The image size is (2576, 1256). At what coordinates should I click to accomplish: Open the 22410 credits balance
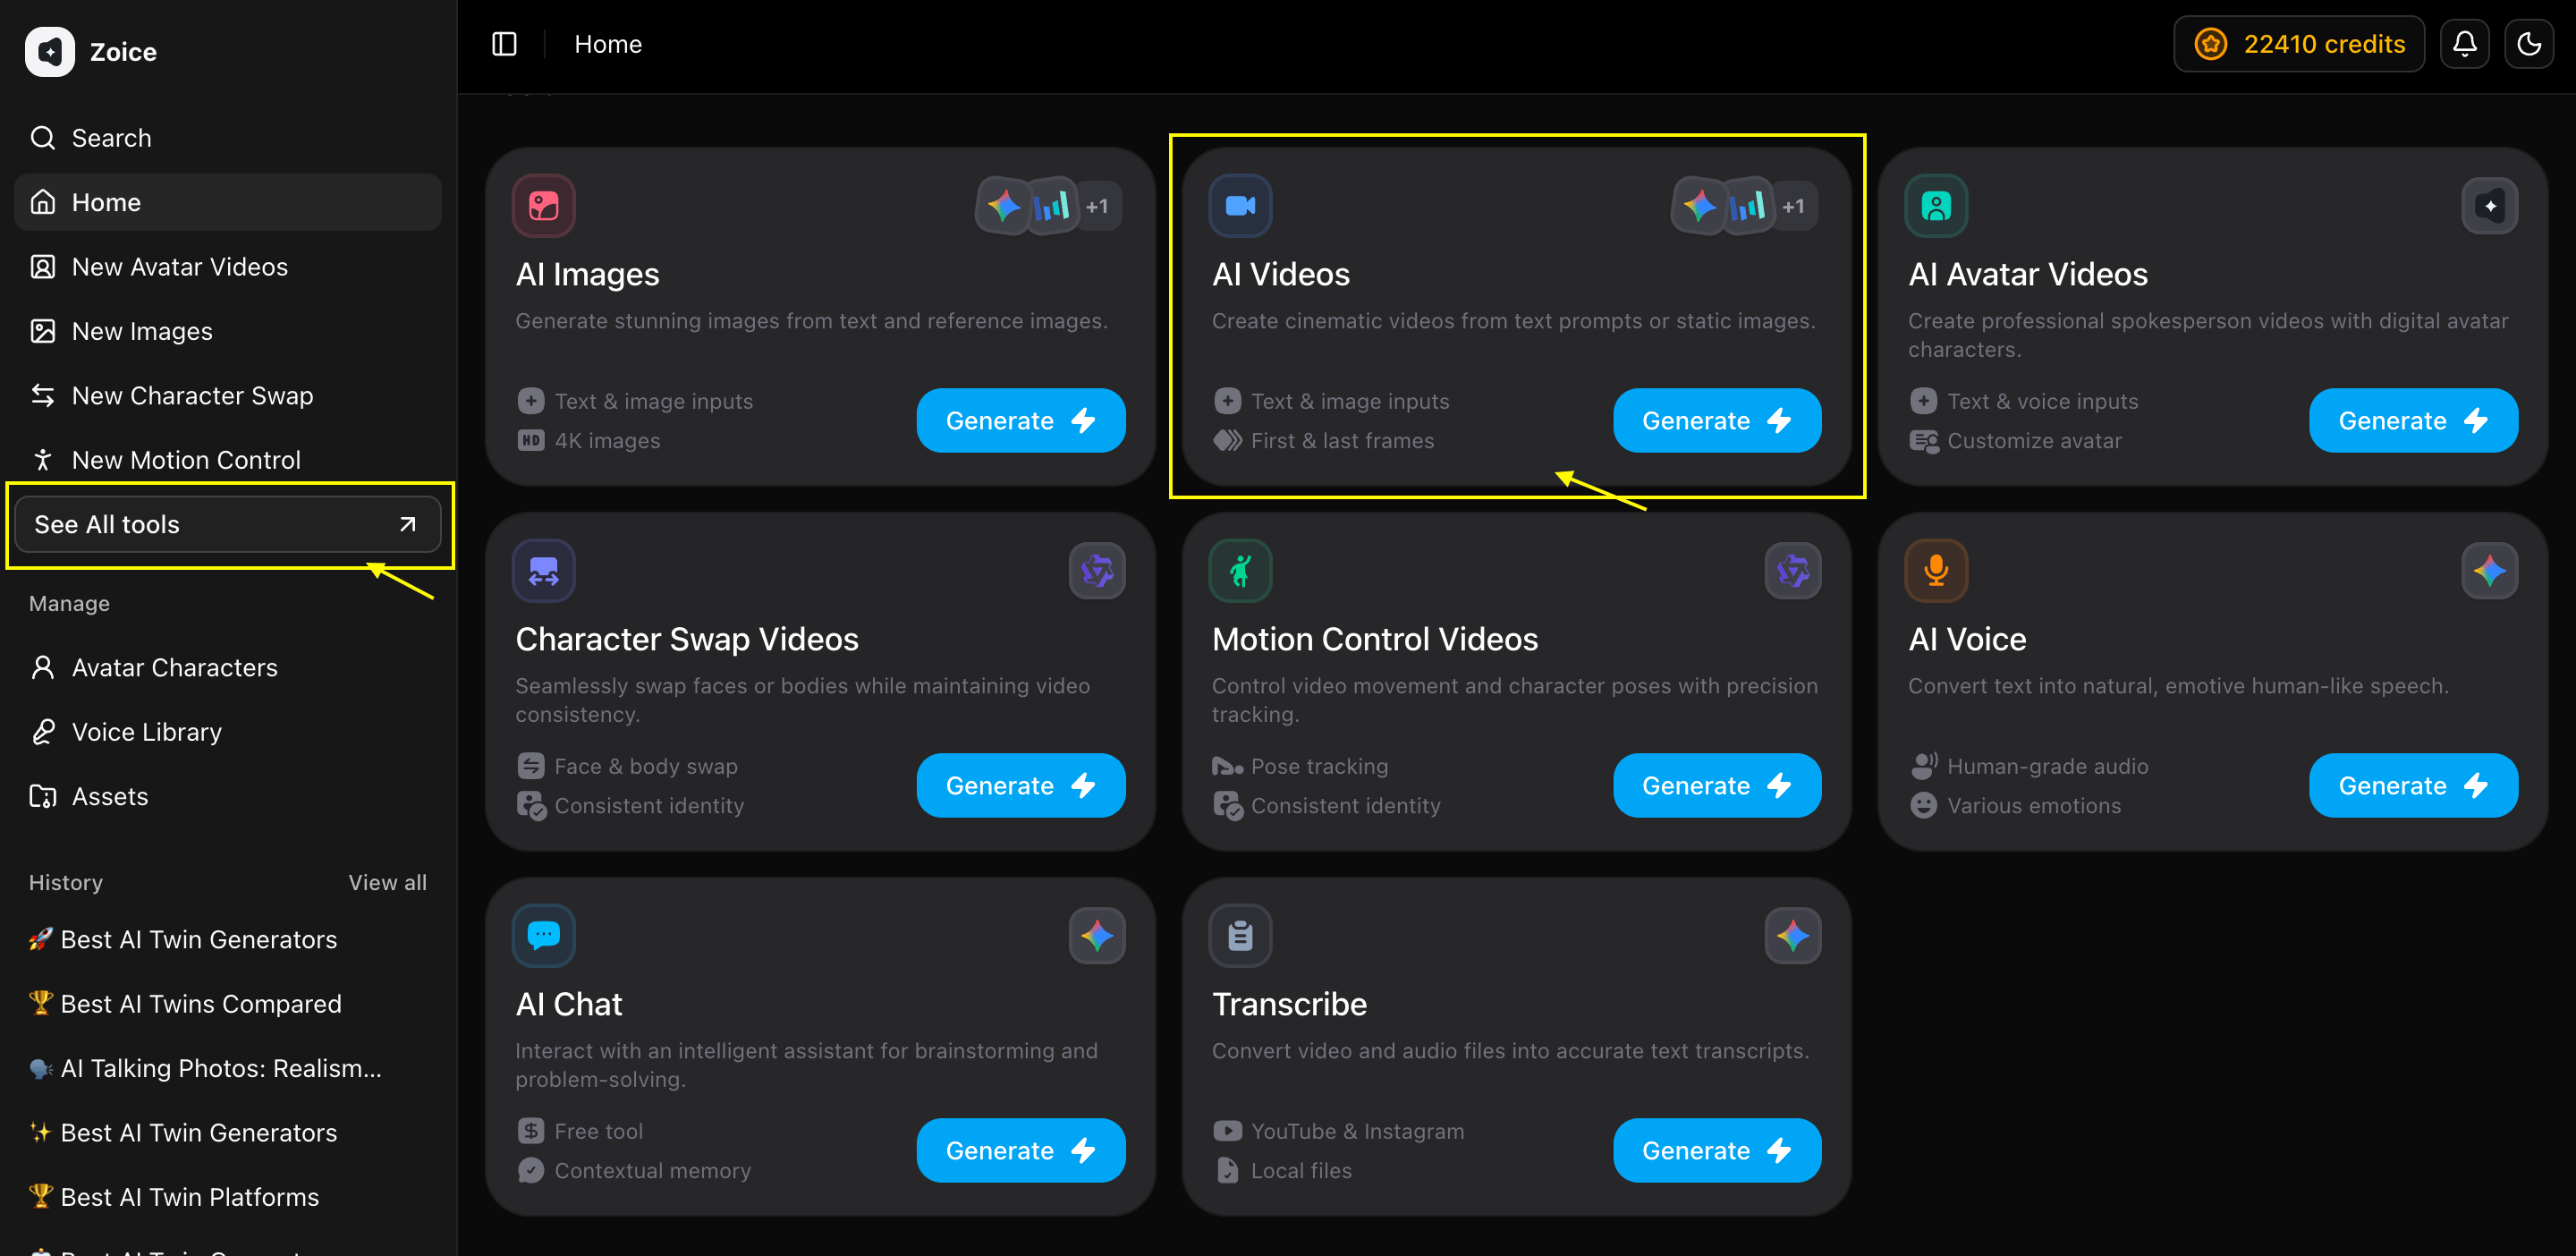(2298, 44)
